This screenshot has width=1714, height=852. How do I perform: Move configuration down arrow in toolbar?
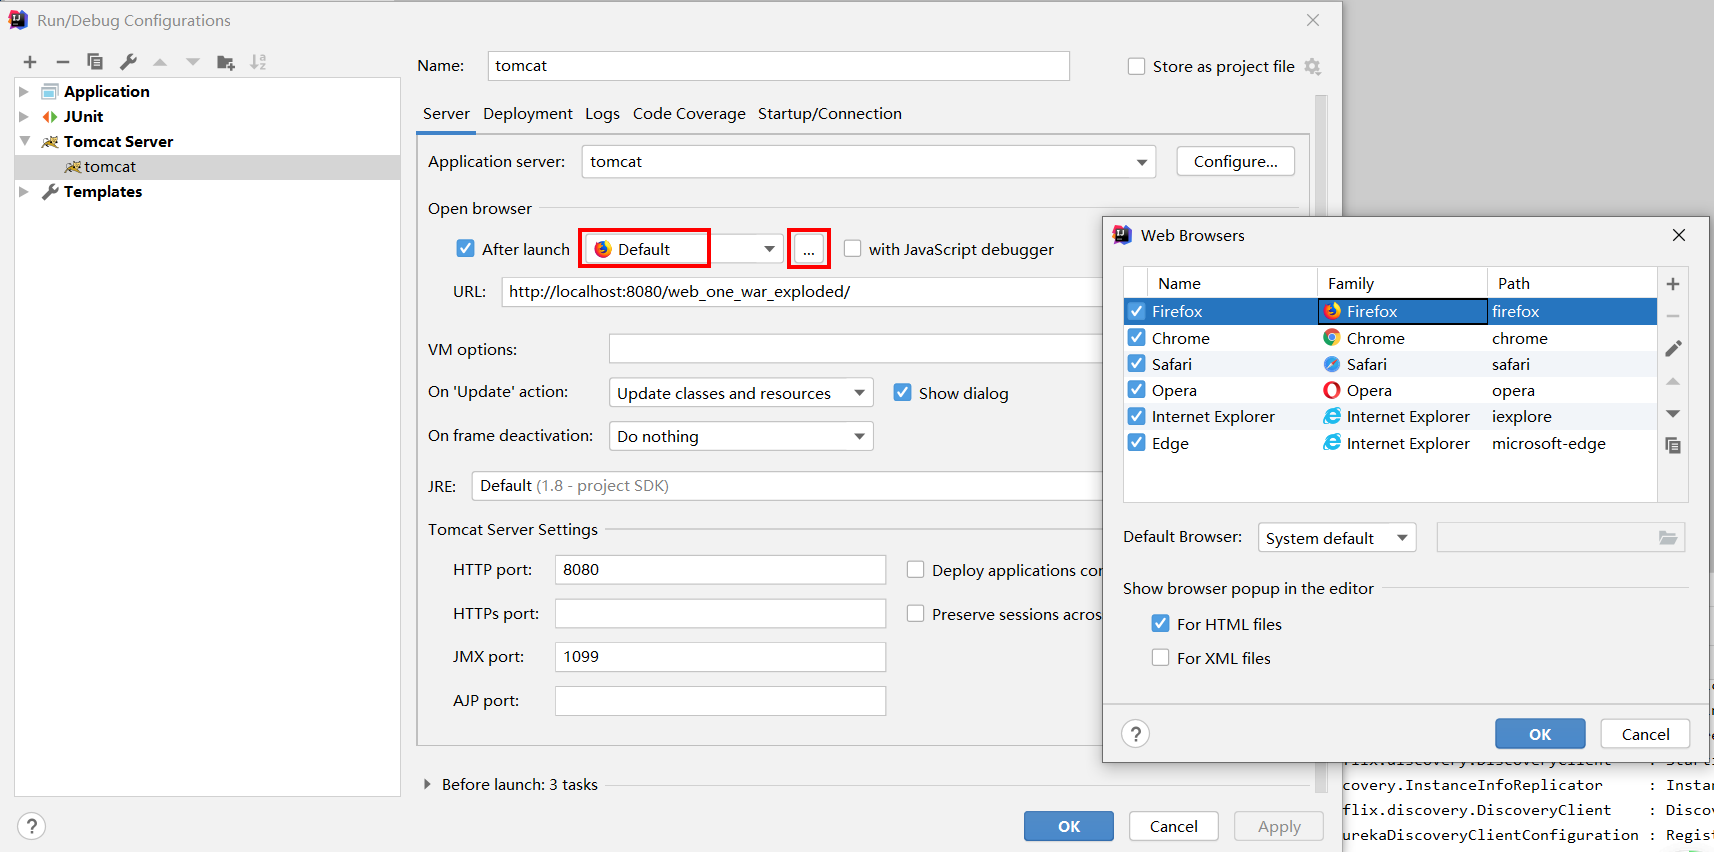(193, 62)
